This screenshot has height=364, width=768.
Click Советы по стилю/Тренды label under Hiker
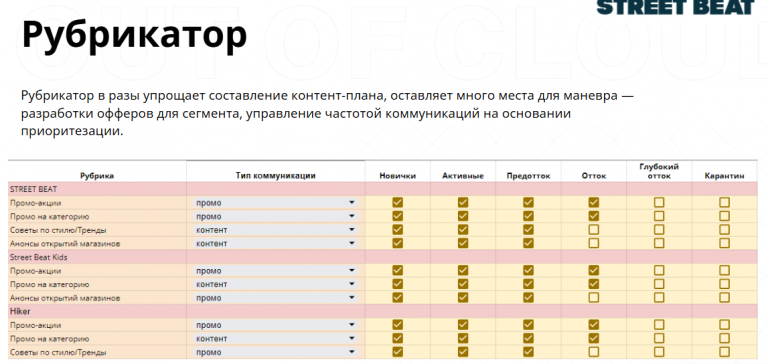[58, 352]
